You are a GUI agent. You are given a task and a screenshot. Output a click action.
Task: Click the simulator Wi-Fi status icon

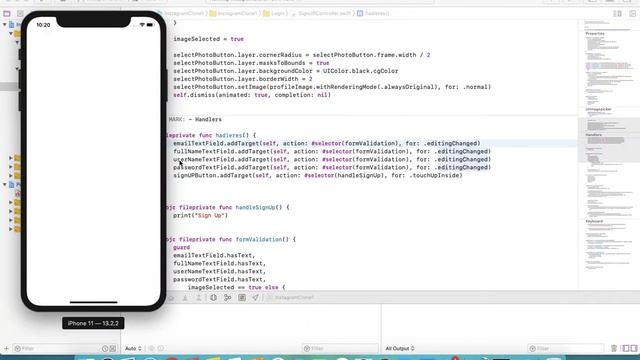[142, 25]
